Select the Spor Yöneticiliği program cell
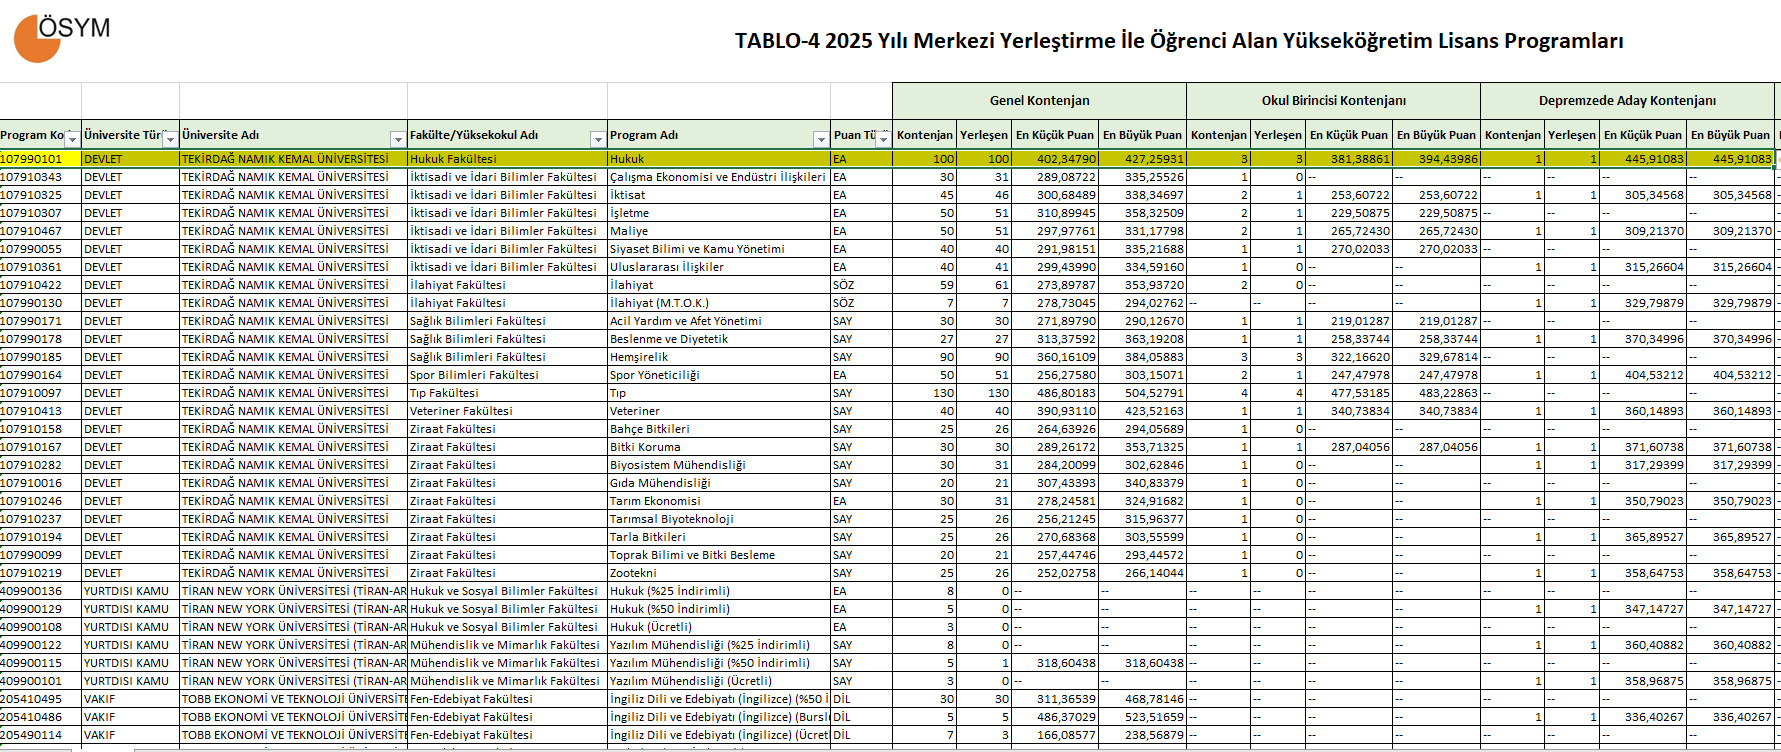The width and height of the screenshot is (1781, 752). pyautogui.click(x=719, y=375)
